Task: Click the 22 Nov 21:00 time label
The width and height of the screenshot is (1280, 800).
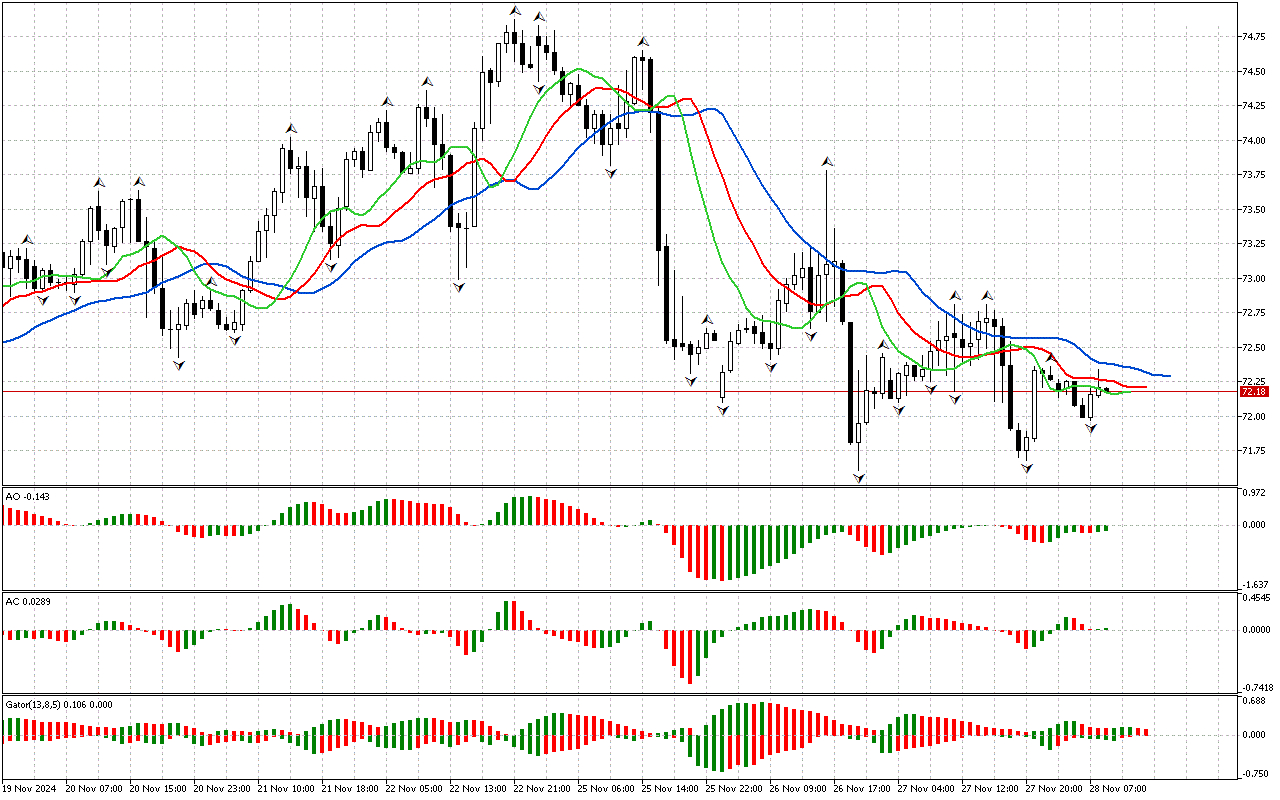Action: 542,789
